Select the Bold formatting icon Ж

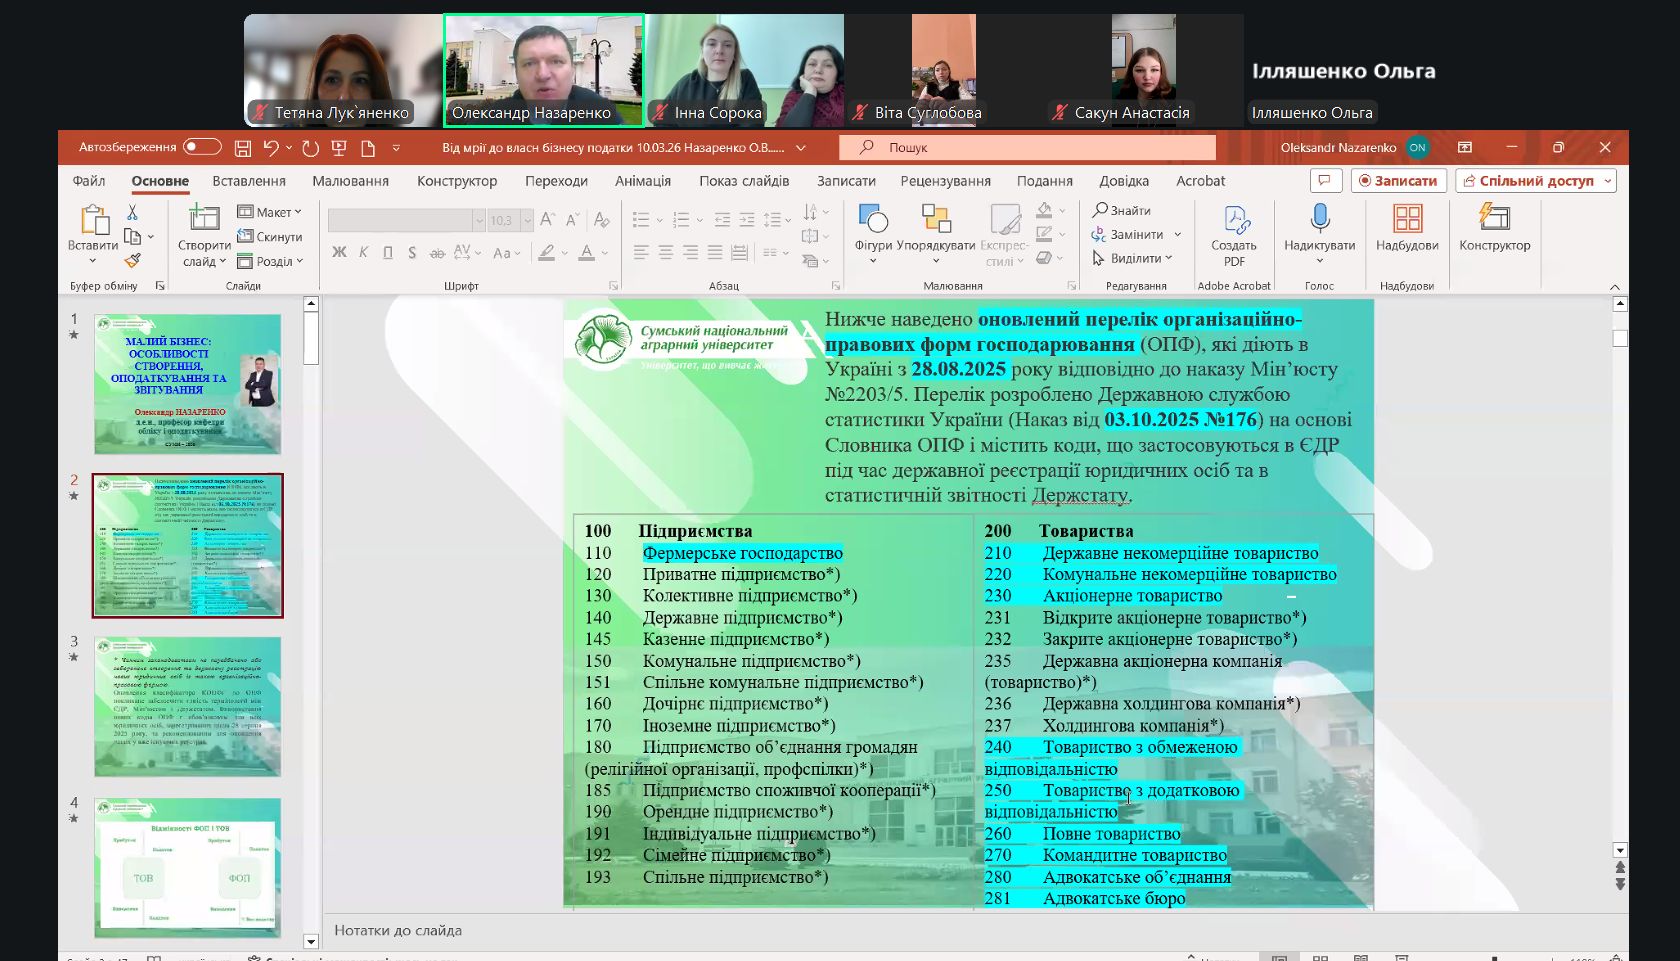[x=342, y=254]
